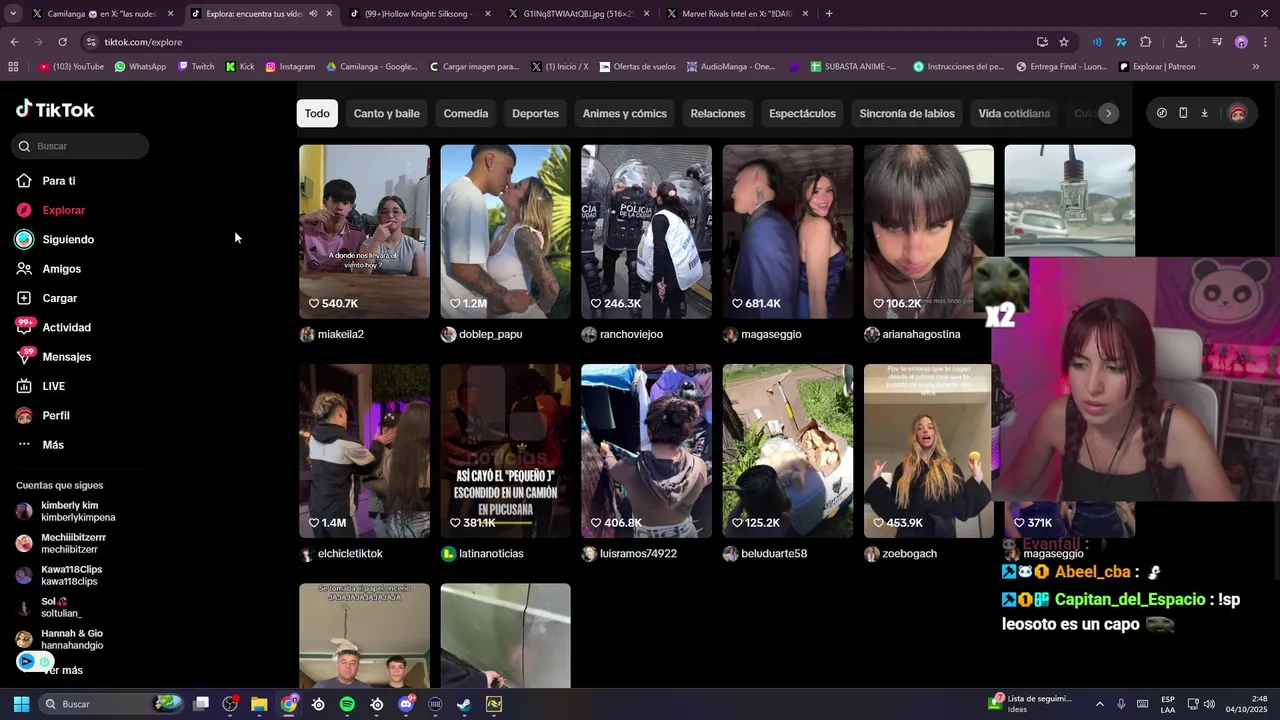The image size is (1280, 720).
Task: Select the Sincronía de labios category
Action: [907, 113]
